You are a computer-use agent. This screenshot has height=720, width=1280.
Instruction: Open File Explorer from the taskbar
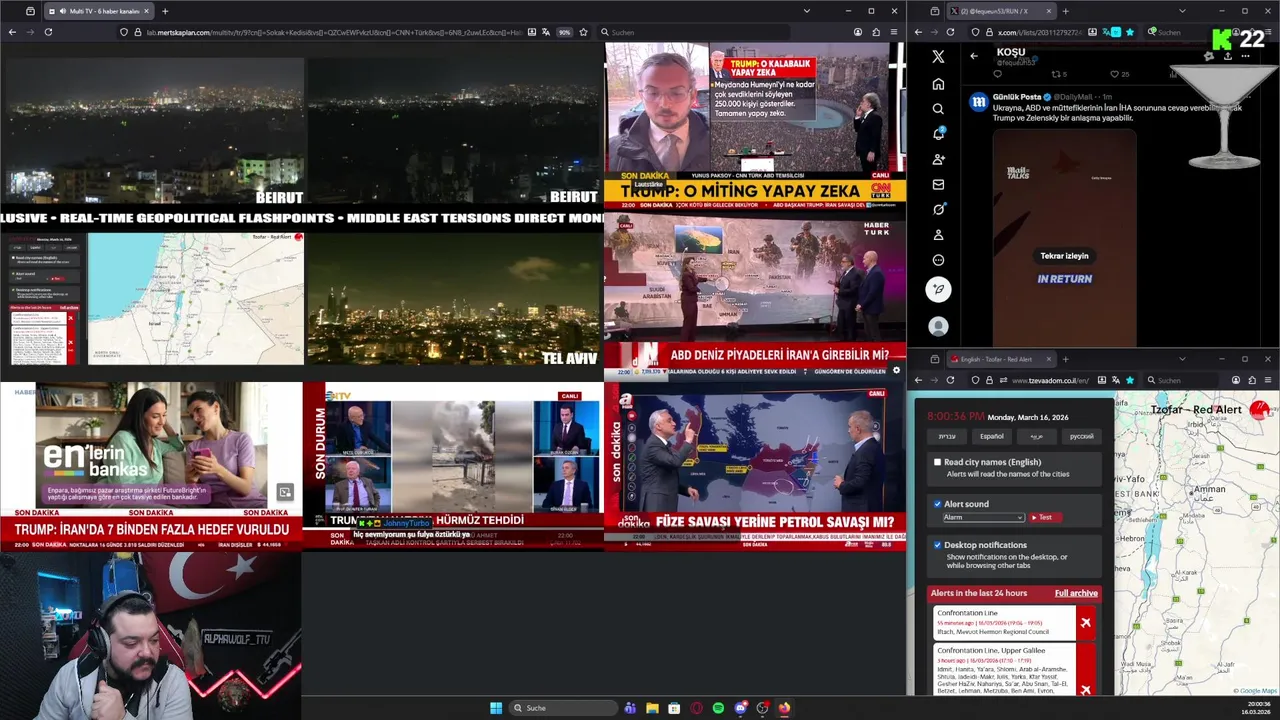[652, 708]
